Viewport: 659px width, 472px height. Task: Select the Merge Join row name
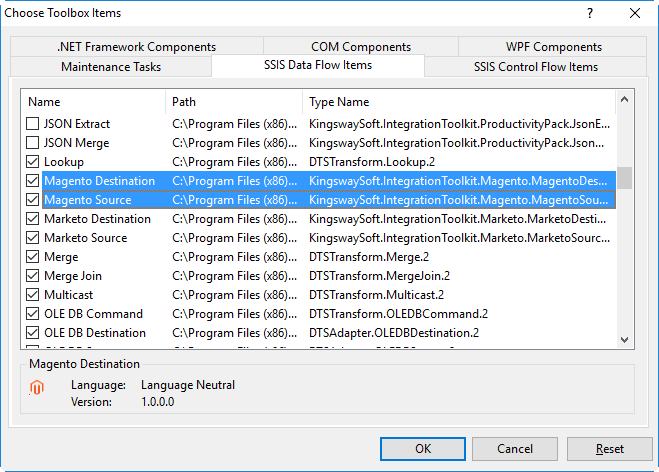[x=73, y=276]
